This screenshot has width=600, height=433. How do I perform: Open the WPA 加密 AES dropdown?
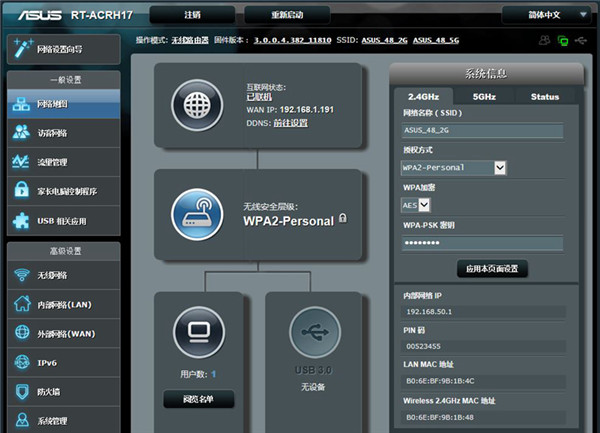pos(415,205)
